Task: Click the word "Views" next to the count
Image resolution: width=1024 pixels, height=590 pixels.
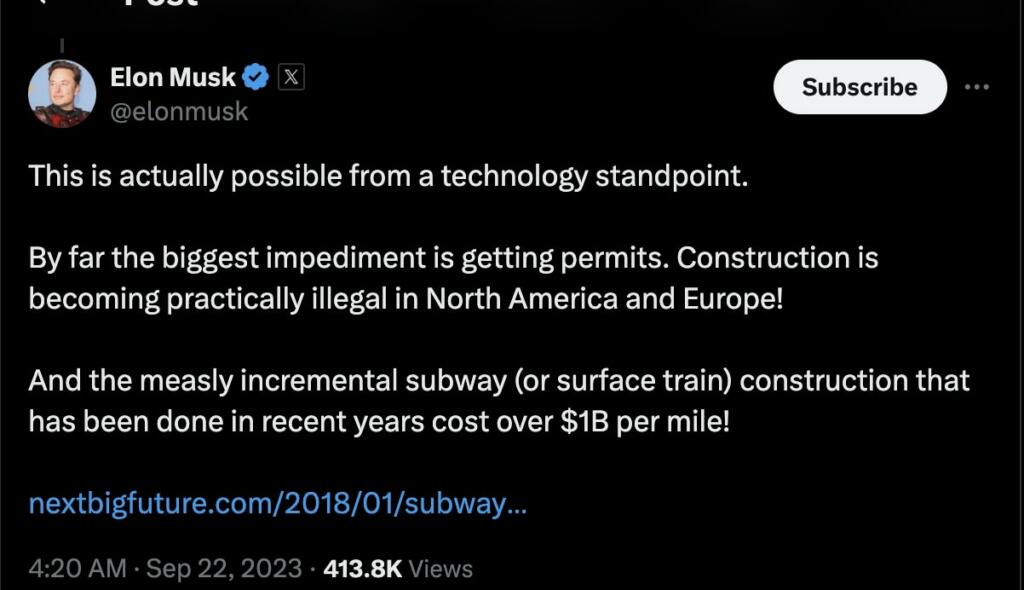Action: click(441, 569)
